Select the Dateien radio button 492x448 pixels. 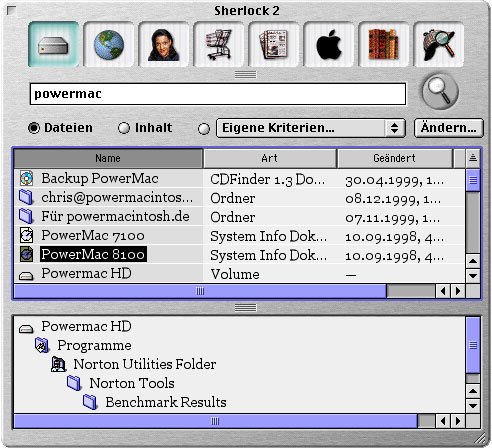coord(34,128)
